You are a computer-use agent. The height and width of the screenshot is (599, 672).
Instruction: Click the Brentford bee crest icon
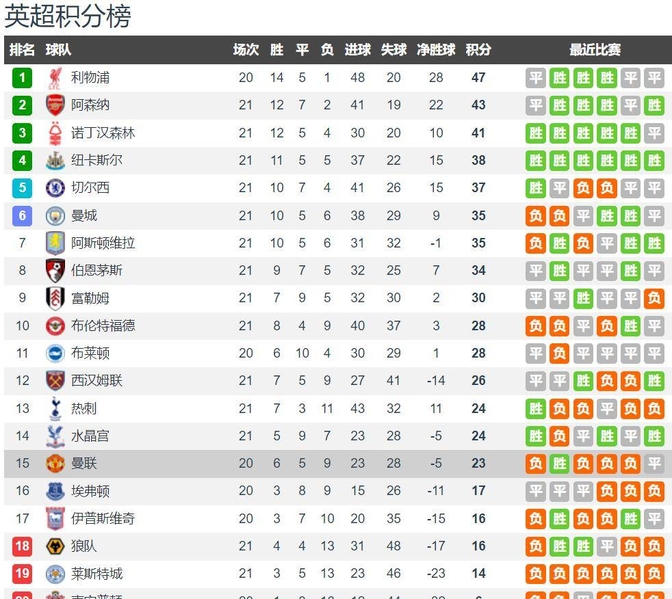click(x=55, y=326)
